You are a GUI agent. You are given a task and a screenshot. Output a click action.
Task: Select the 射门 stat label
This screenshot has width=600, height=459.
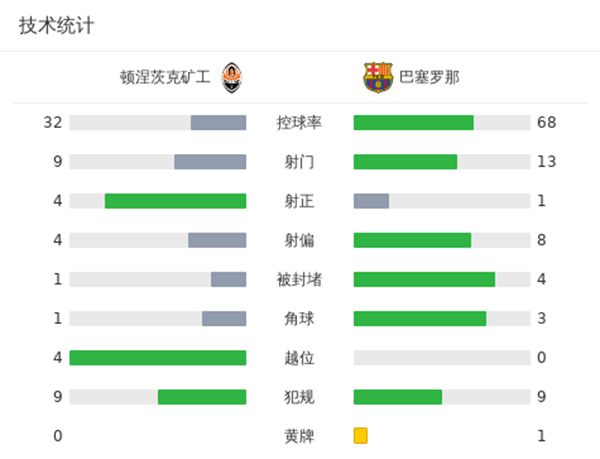tap(299, 162)
